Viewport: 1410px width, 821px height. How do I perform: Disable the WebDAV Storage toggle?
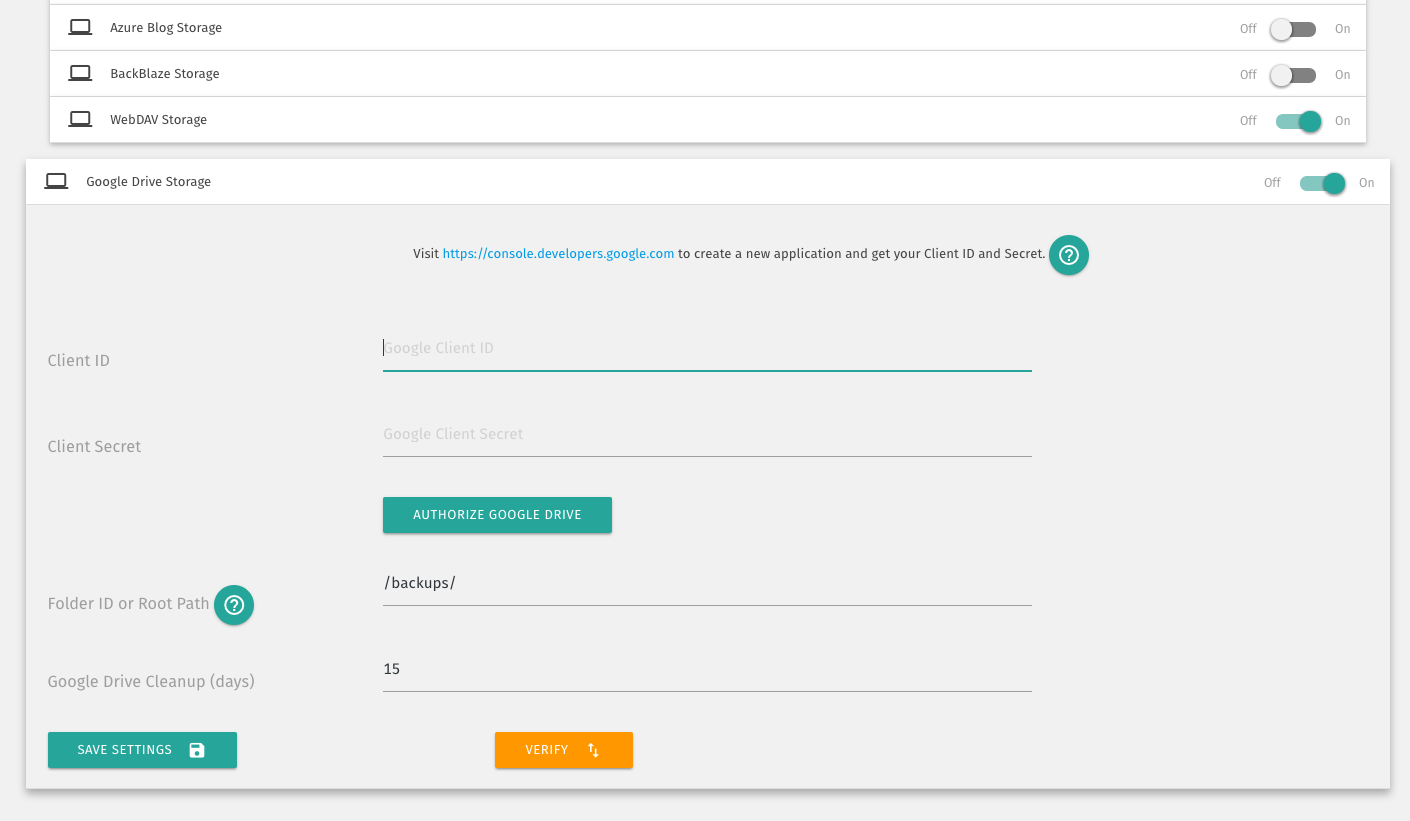(x=1299, y=121)
